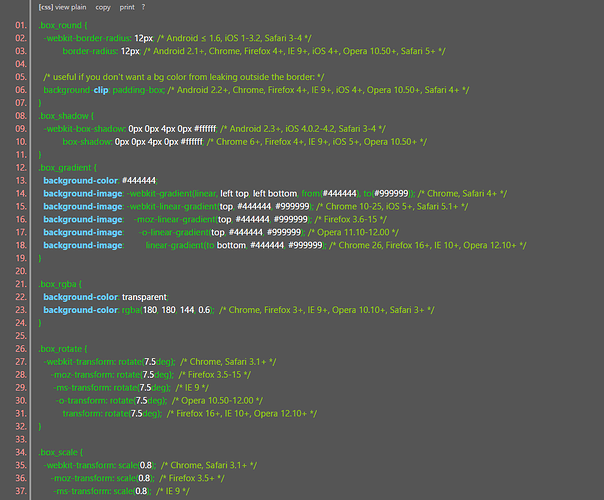Click '#444444' value on line 13
604x500 pixels.
139,180
